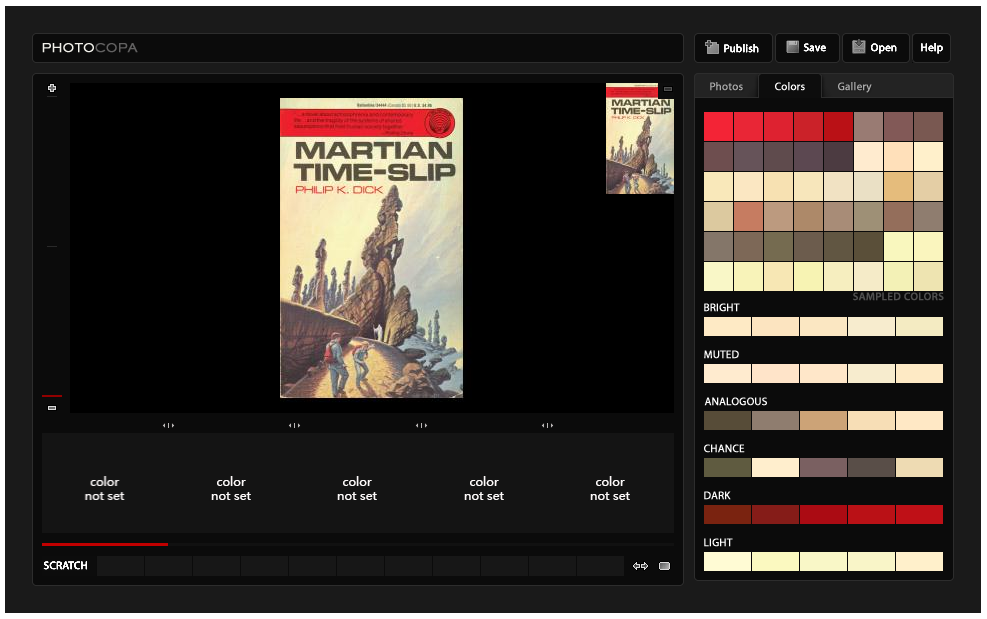The width and height of the screenshot is (987, 619).
Task: Click the MUTED palette label
Action: click(721, 355)
